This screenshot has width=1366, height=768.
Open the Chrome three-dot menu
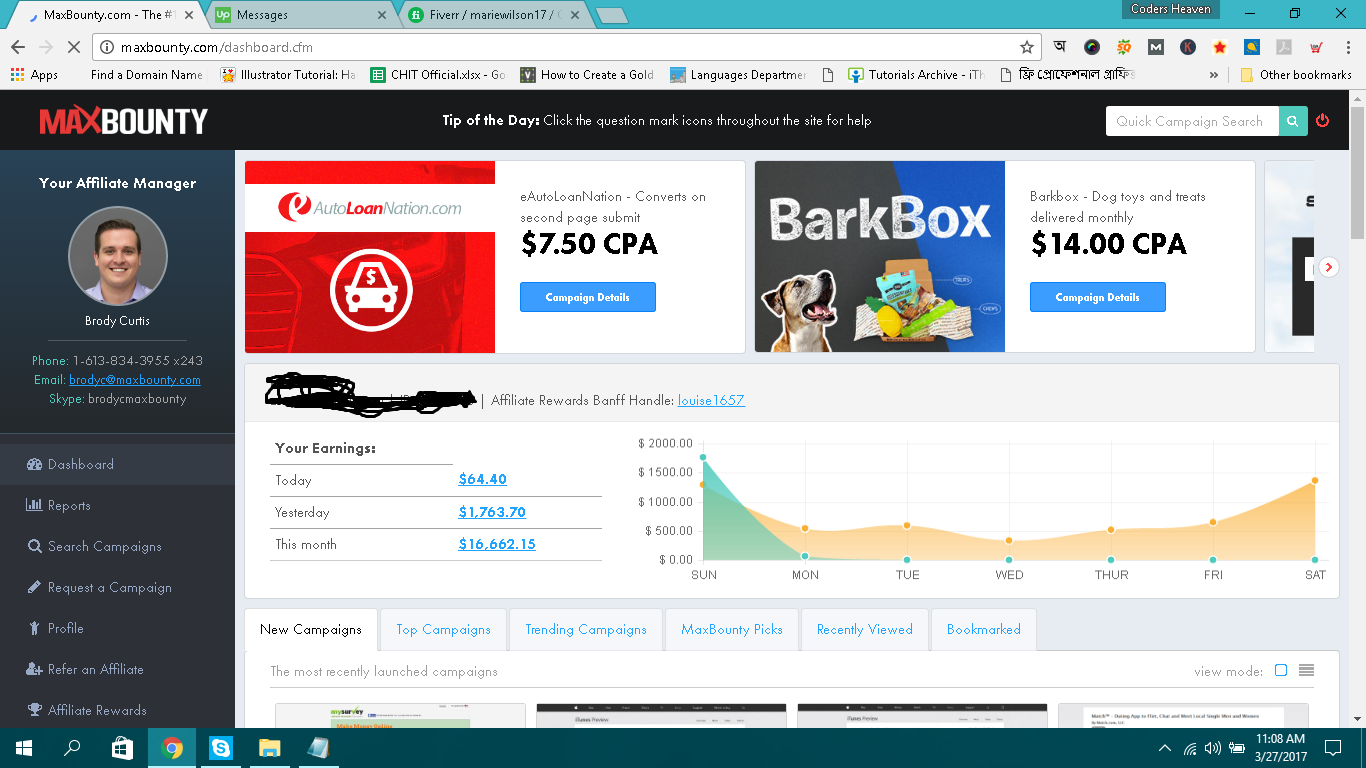point(1346,47)
